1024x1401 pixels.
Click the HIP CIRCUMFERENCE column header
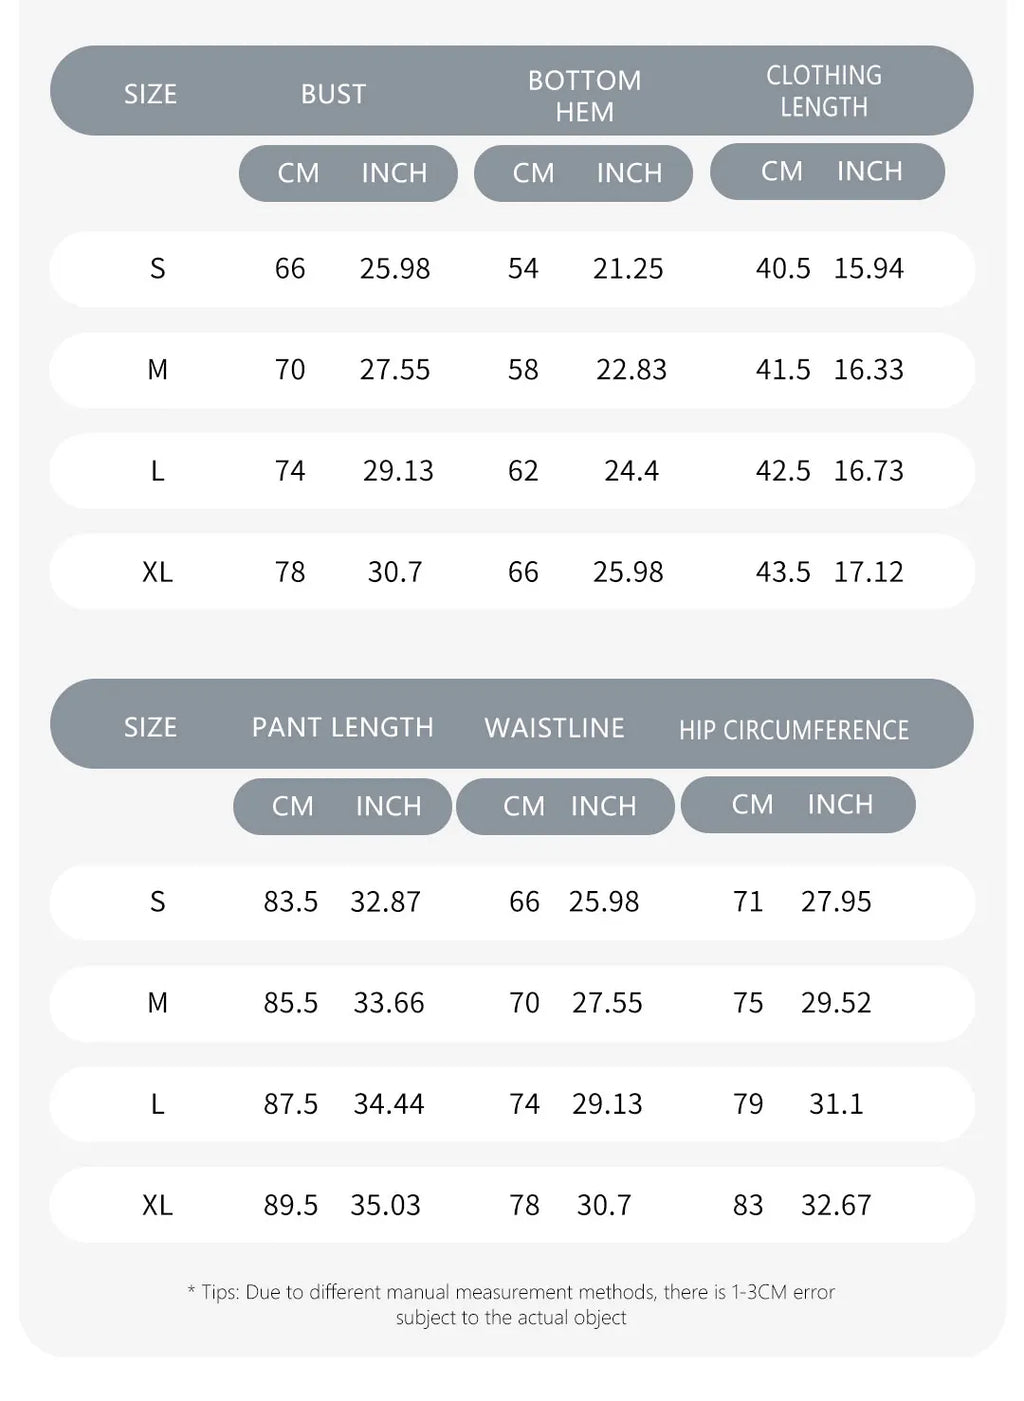[x=793, y=730]
